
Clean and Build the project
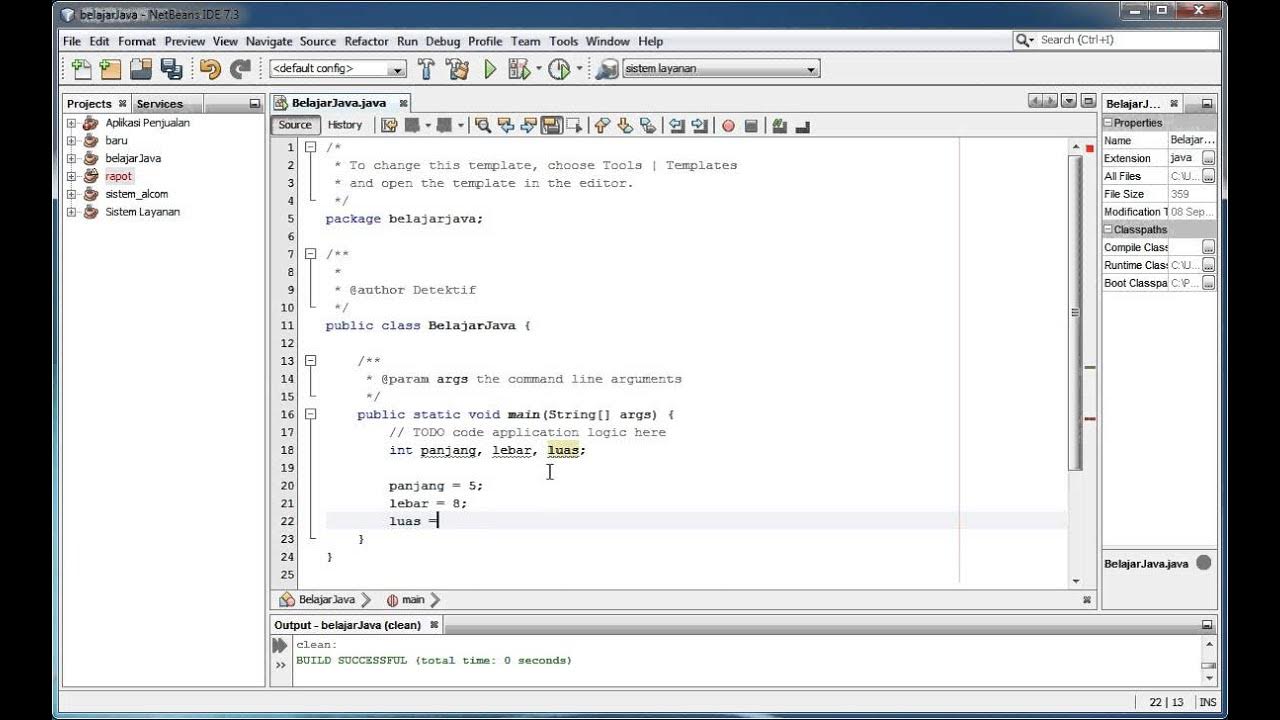tap(458, 69)
